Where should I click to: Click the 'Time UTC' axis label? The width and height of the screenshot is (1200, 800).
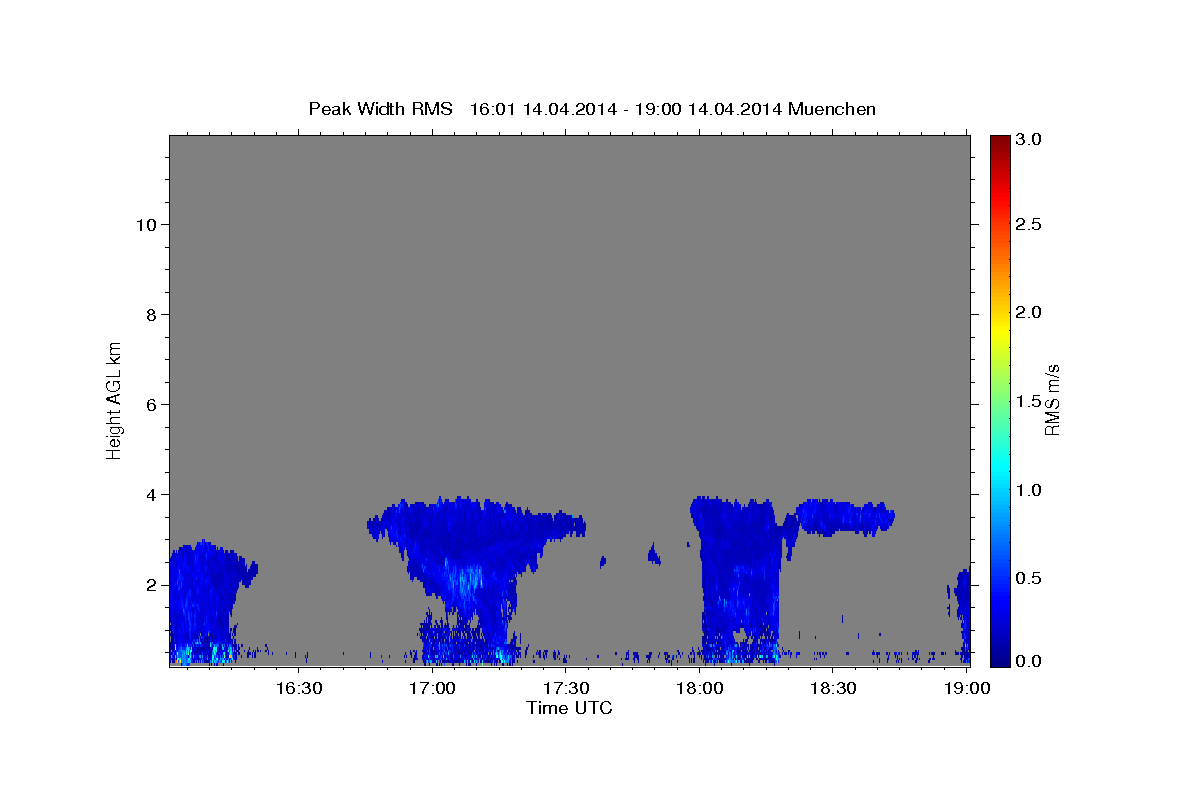click(x=569, y=708)
